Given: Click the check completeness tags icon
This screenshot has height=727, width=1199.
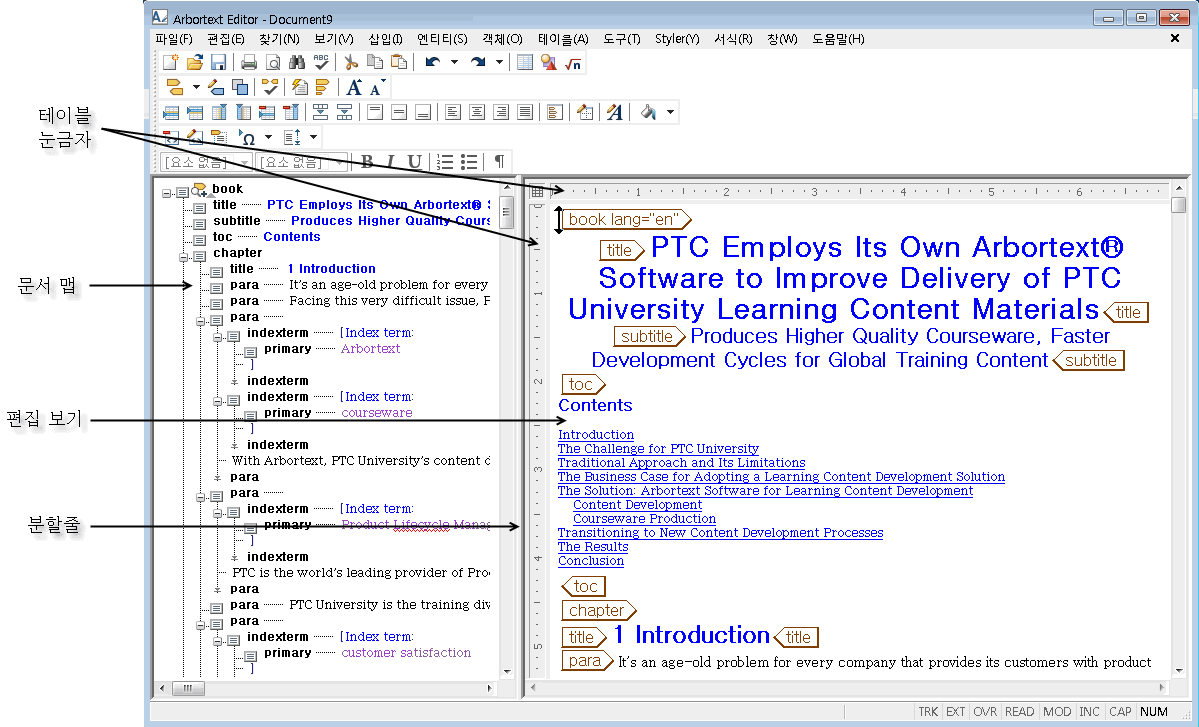Looking at the screenshot, I should click(x=270, y=87).
